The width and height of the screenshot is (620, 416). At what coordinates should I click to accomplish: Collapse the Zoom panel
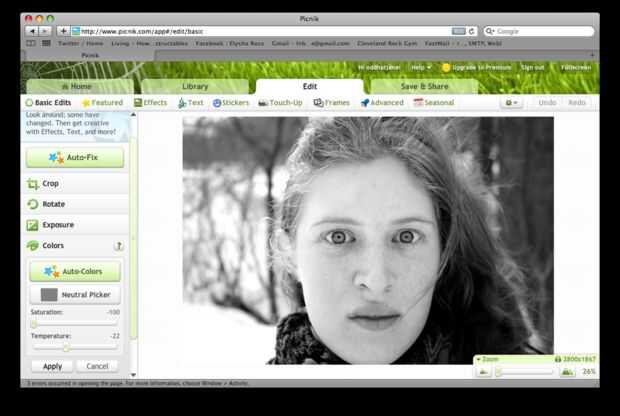[488, 359]
